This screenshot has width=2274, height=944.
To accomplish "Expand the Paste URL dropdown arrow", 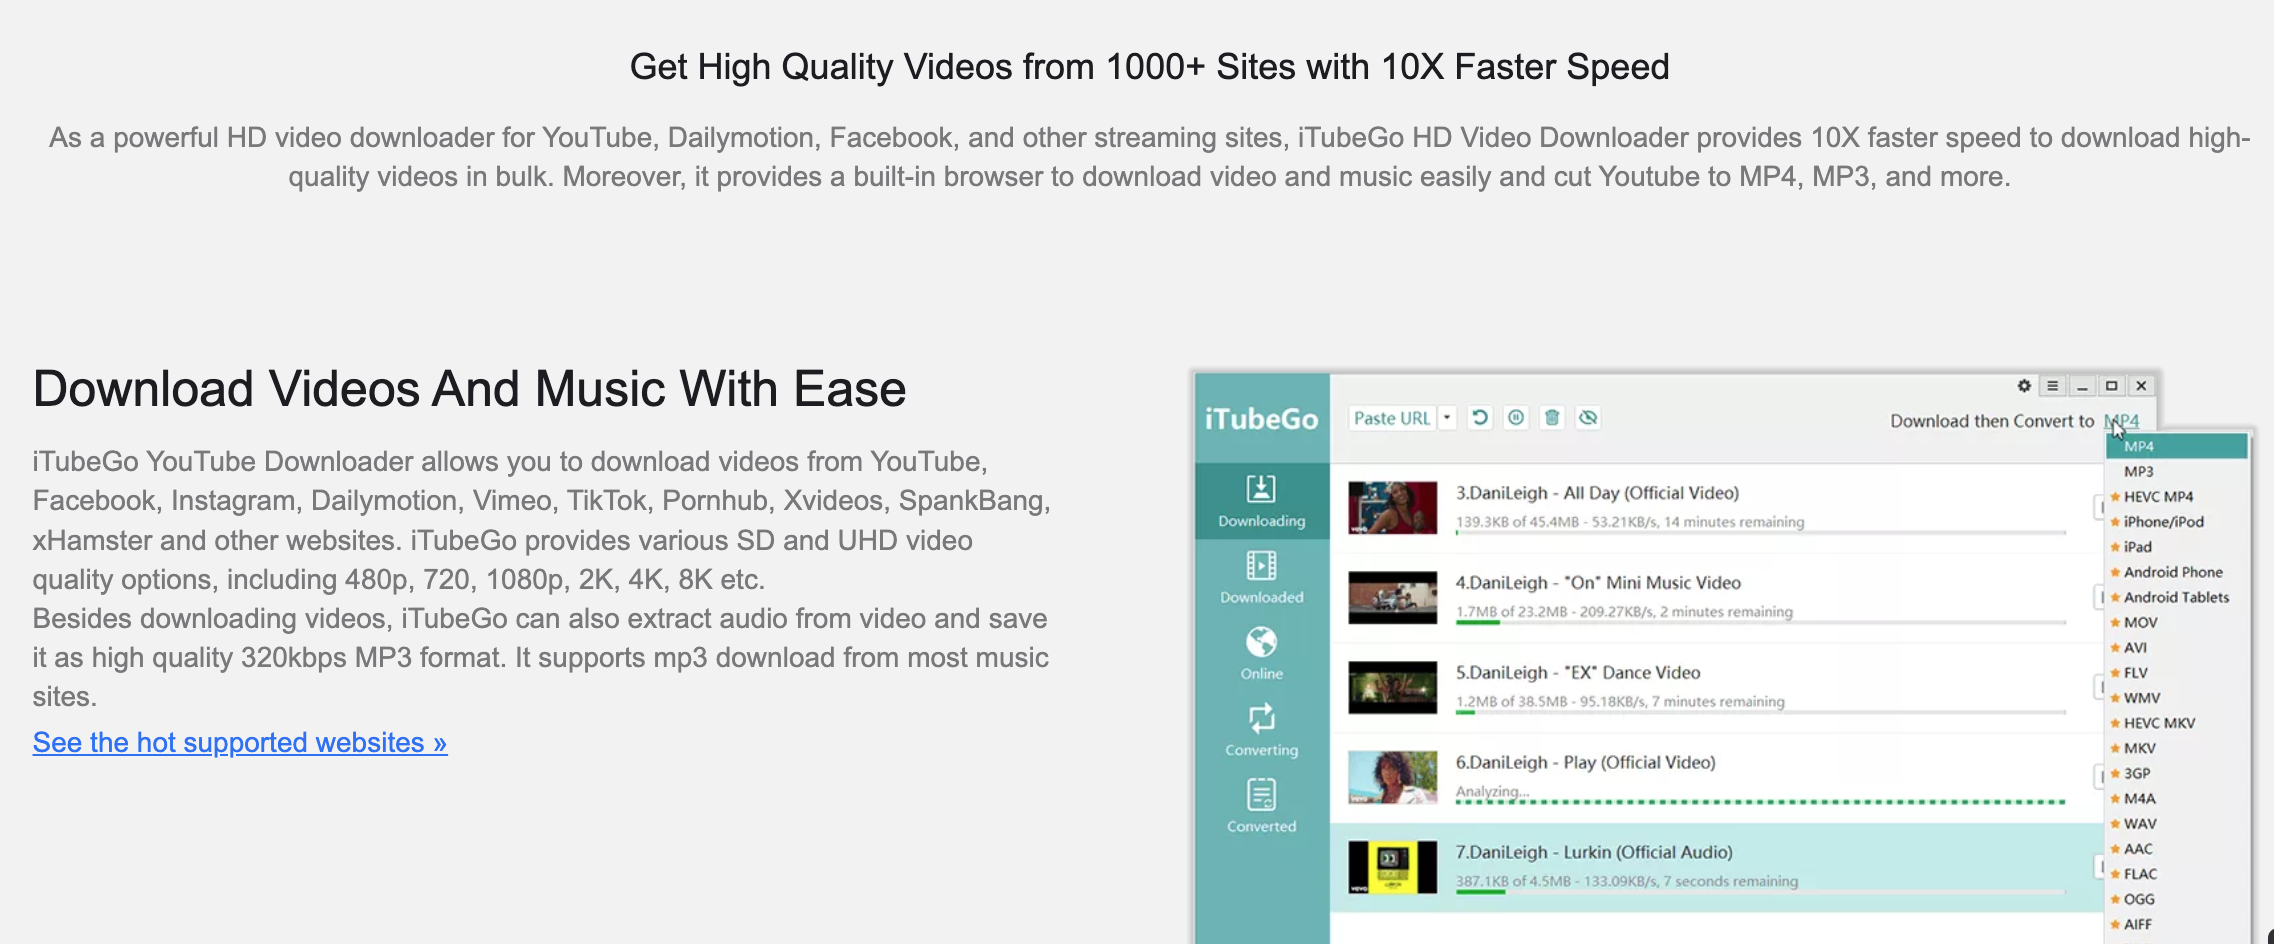I will click(1447, 418).
